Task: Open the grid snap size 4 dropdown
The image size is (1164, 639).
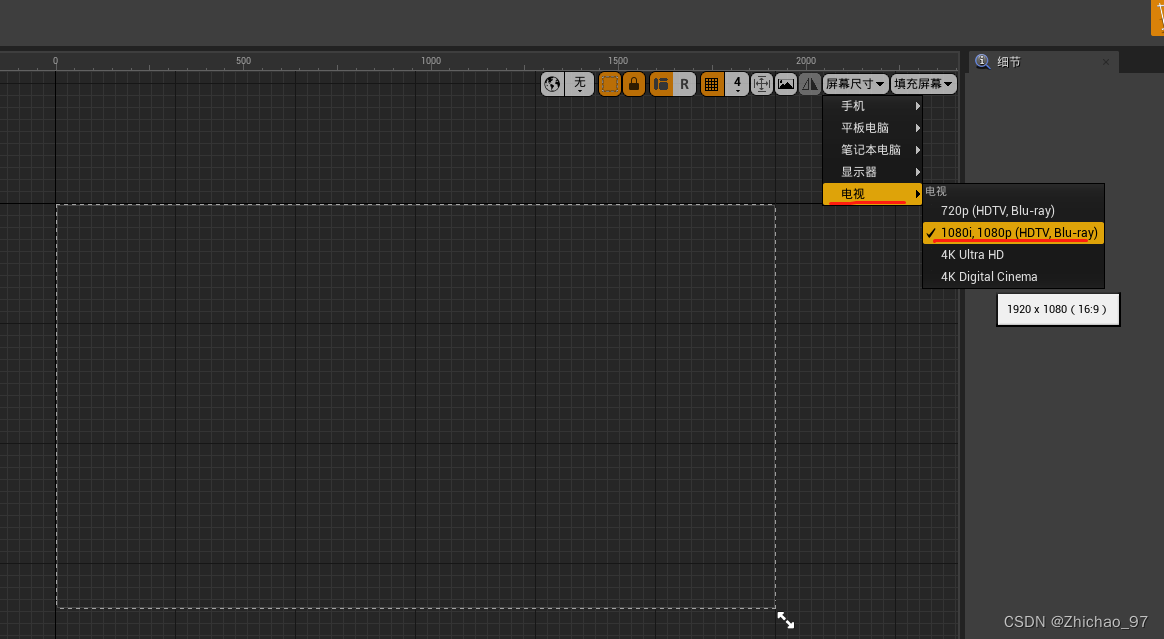Action: click(x=737, y=83)
